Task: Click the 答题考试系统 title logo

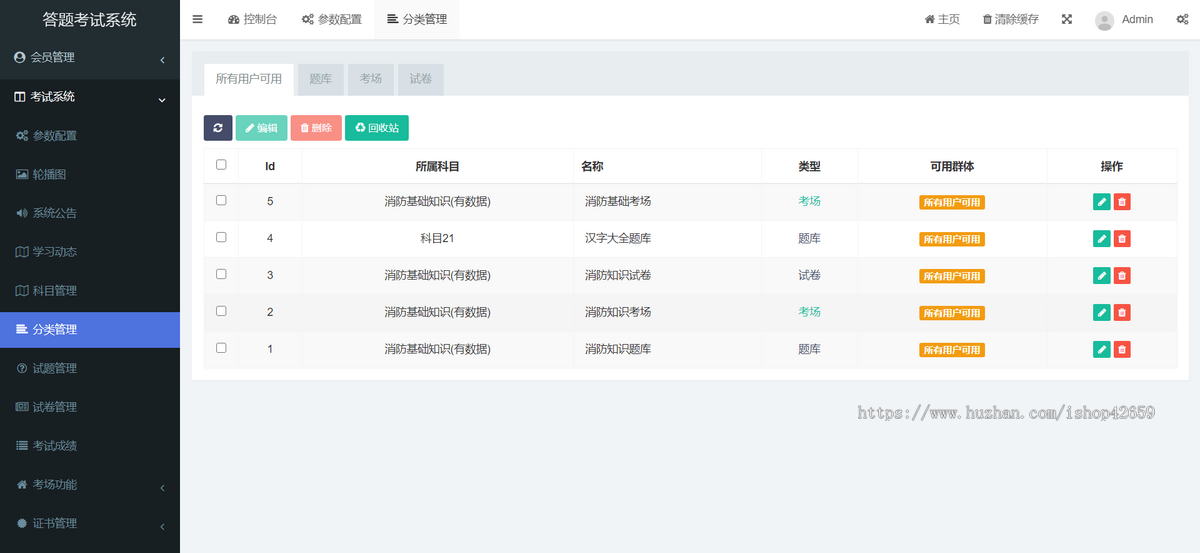Action: pos(90,19)
